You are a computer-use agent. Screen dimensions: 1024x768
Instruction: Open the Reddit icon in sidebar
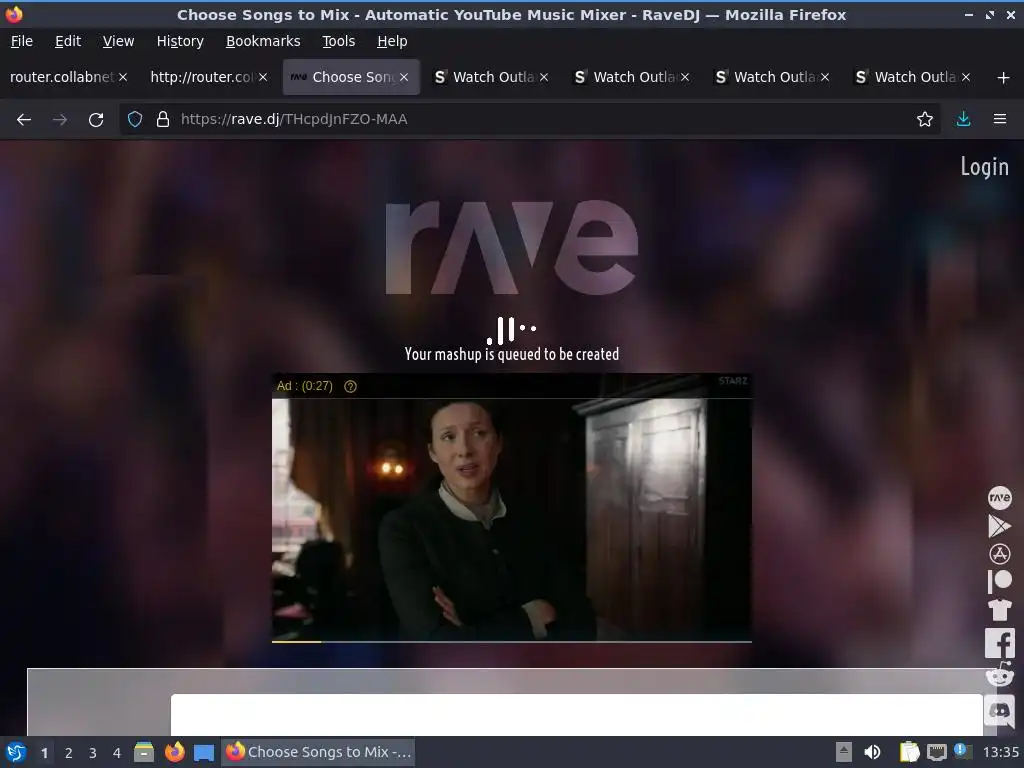[999, 674]
